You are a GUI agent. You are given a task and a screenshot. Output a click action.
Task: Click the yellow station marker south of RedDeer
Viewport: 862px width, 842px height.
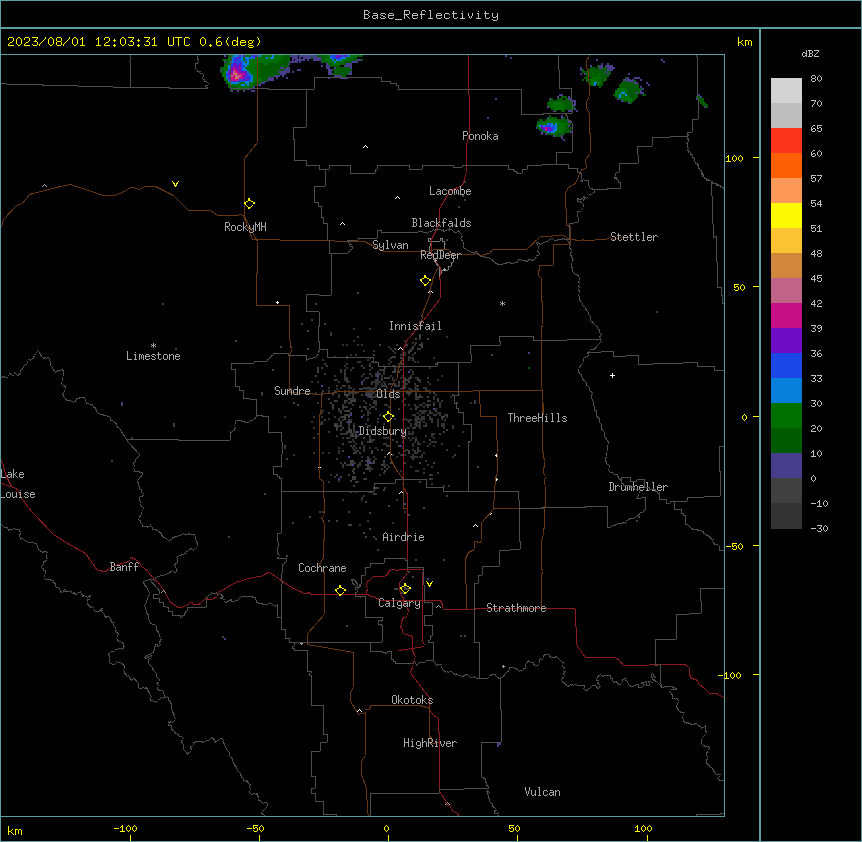pyautogui.click(x=425, y=281)
